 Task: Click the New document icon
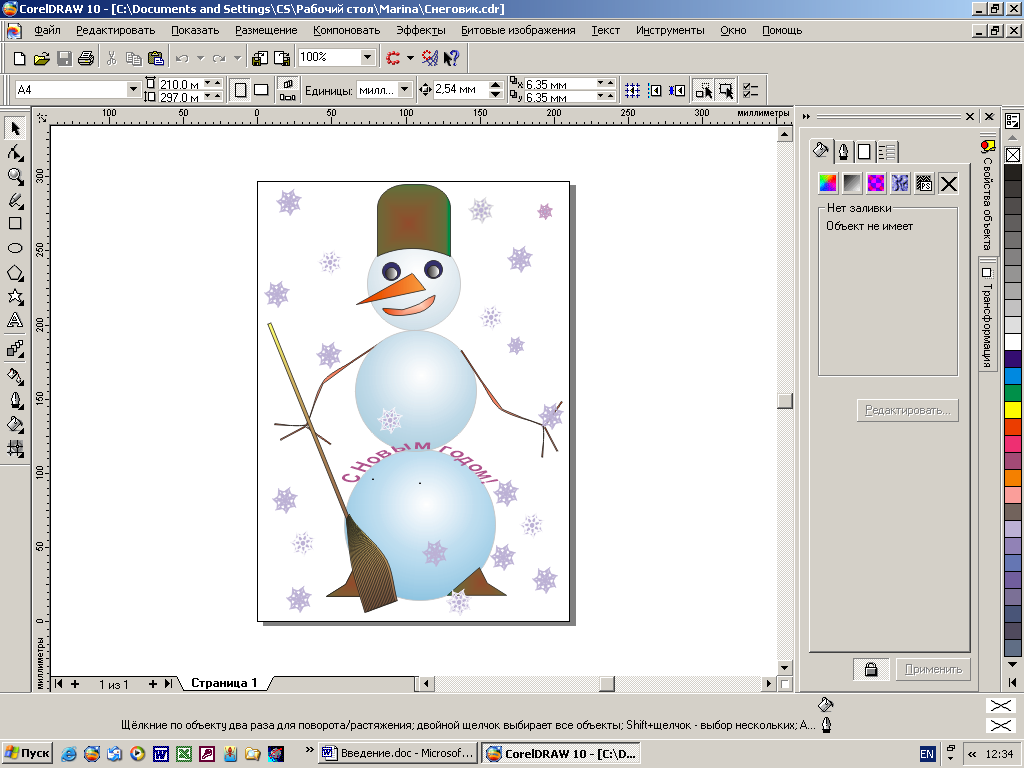point(20,58)
